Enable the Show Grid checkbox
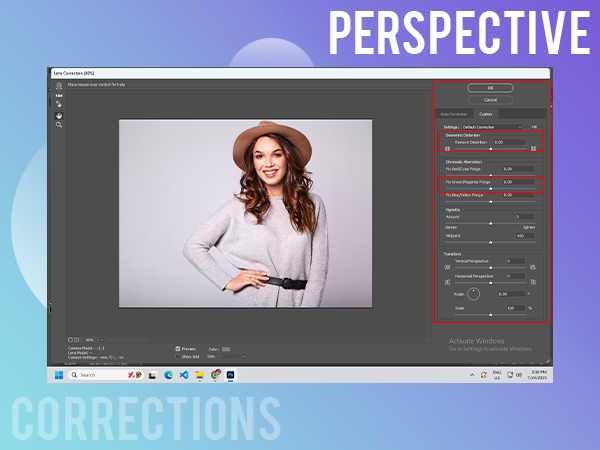Screen dimensions: 600x450 [x=178, y=357]
